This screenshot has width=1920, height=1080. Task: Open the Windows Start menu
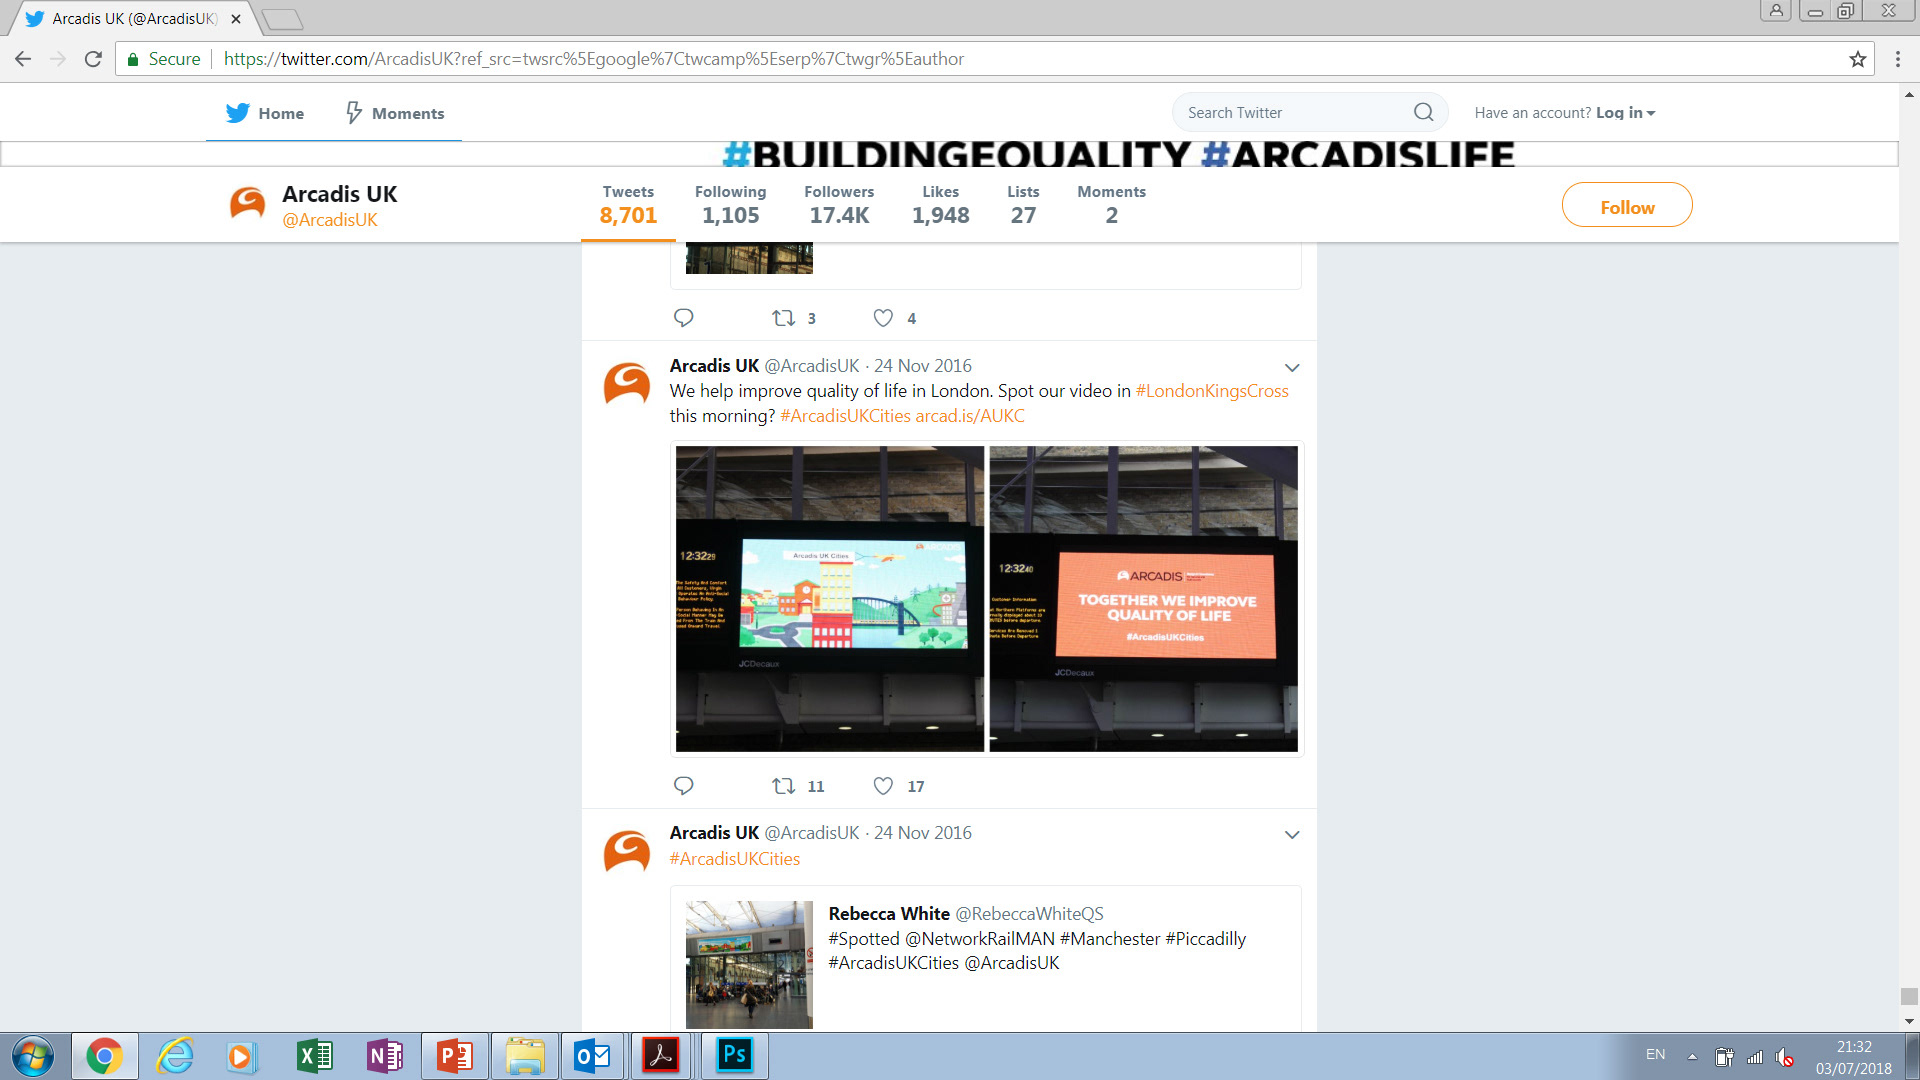pos(33,1056)
